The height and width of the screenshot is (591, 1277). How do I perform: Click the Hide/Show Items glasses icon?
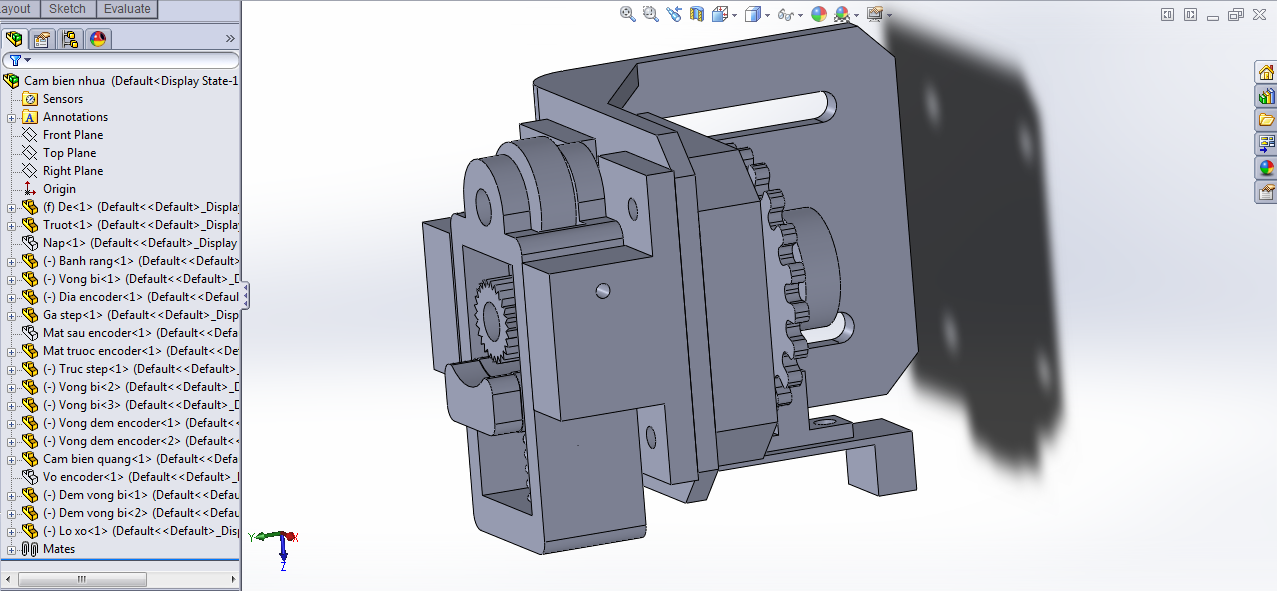pyautogui.click(x=785, y=14)
